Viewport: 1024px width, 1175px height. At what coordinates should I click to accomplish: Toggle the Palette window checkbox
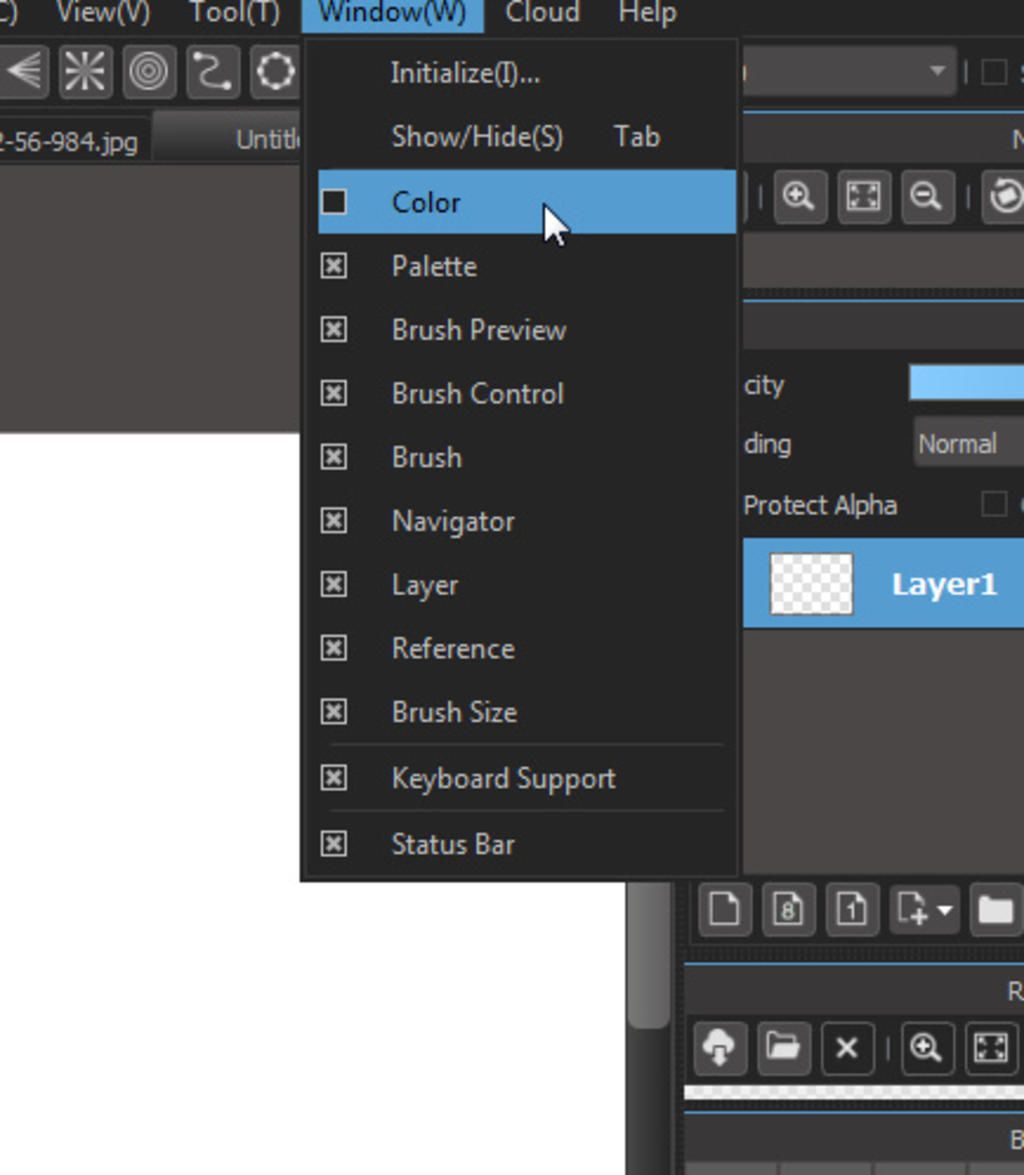[334, 266]
